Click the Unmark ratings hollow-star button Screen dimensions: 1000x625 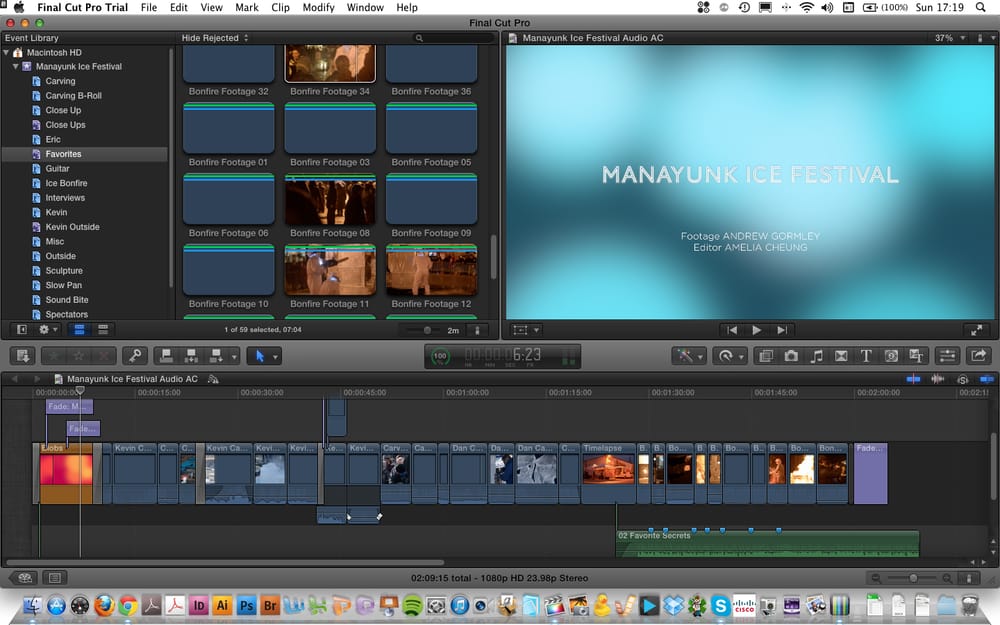click(79, 356)
